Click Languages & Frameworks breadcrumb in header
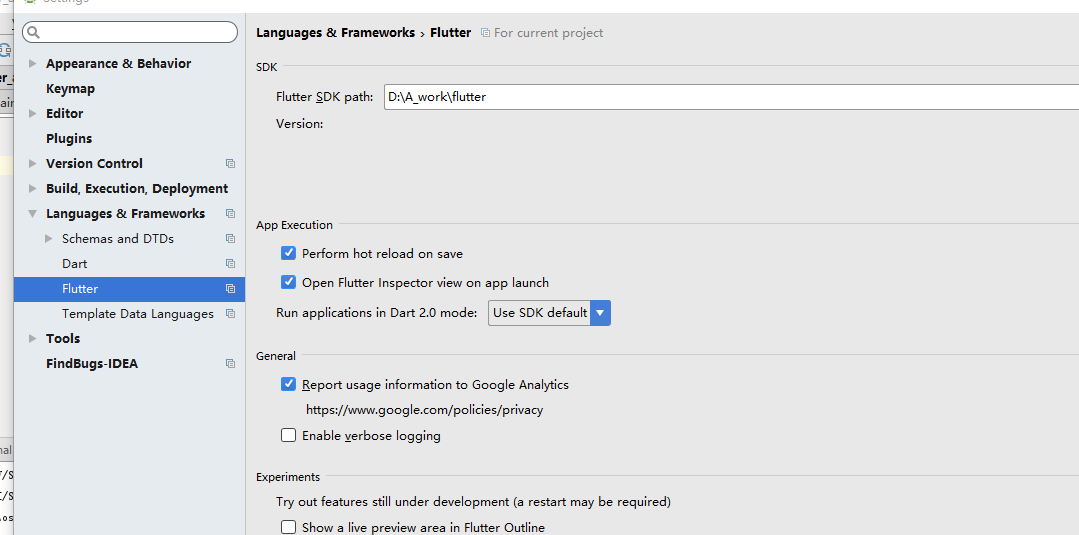This screenshot has width=1079, height=535. point(335,32)
